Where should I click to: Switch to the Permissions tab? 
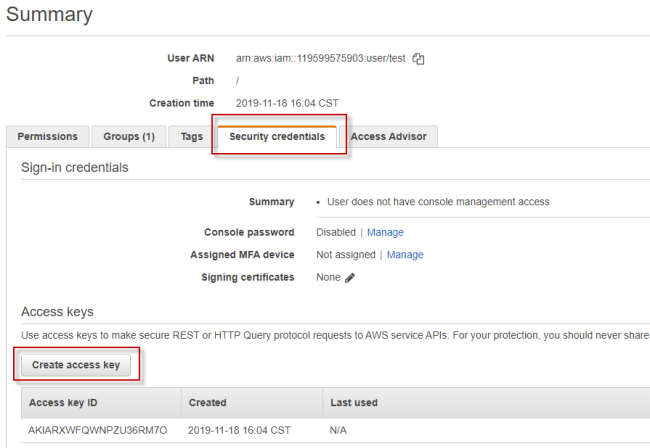click(47, 137)
